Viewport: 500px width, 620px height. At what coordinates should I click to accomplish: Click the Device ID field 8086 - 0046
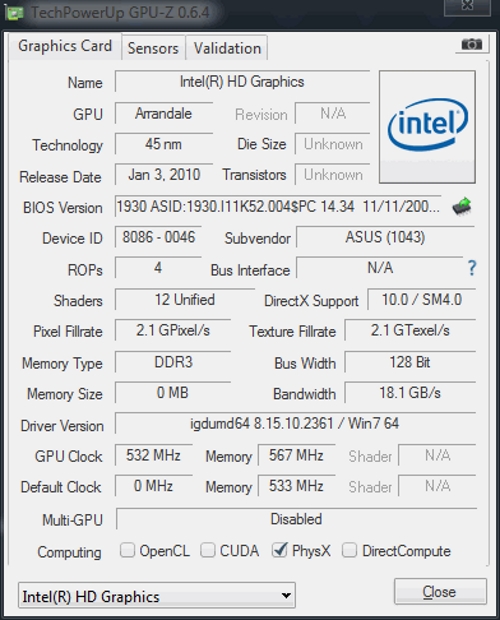[x=158, y=237]
